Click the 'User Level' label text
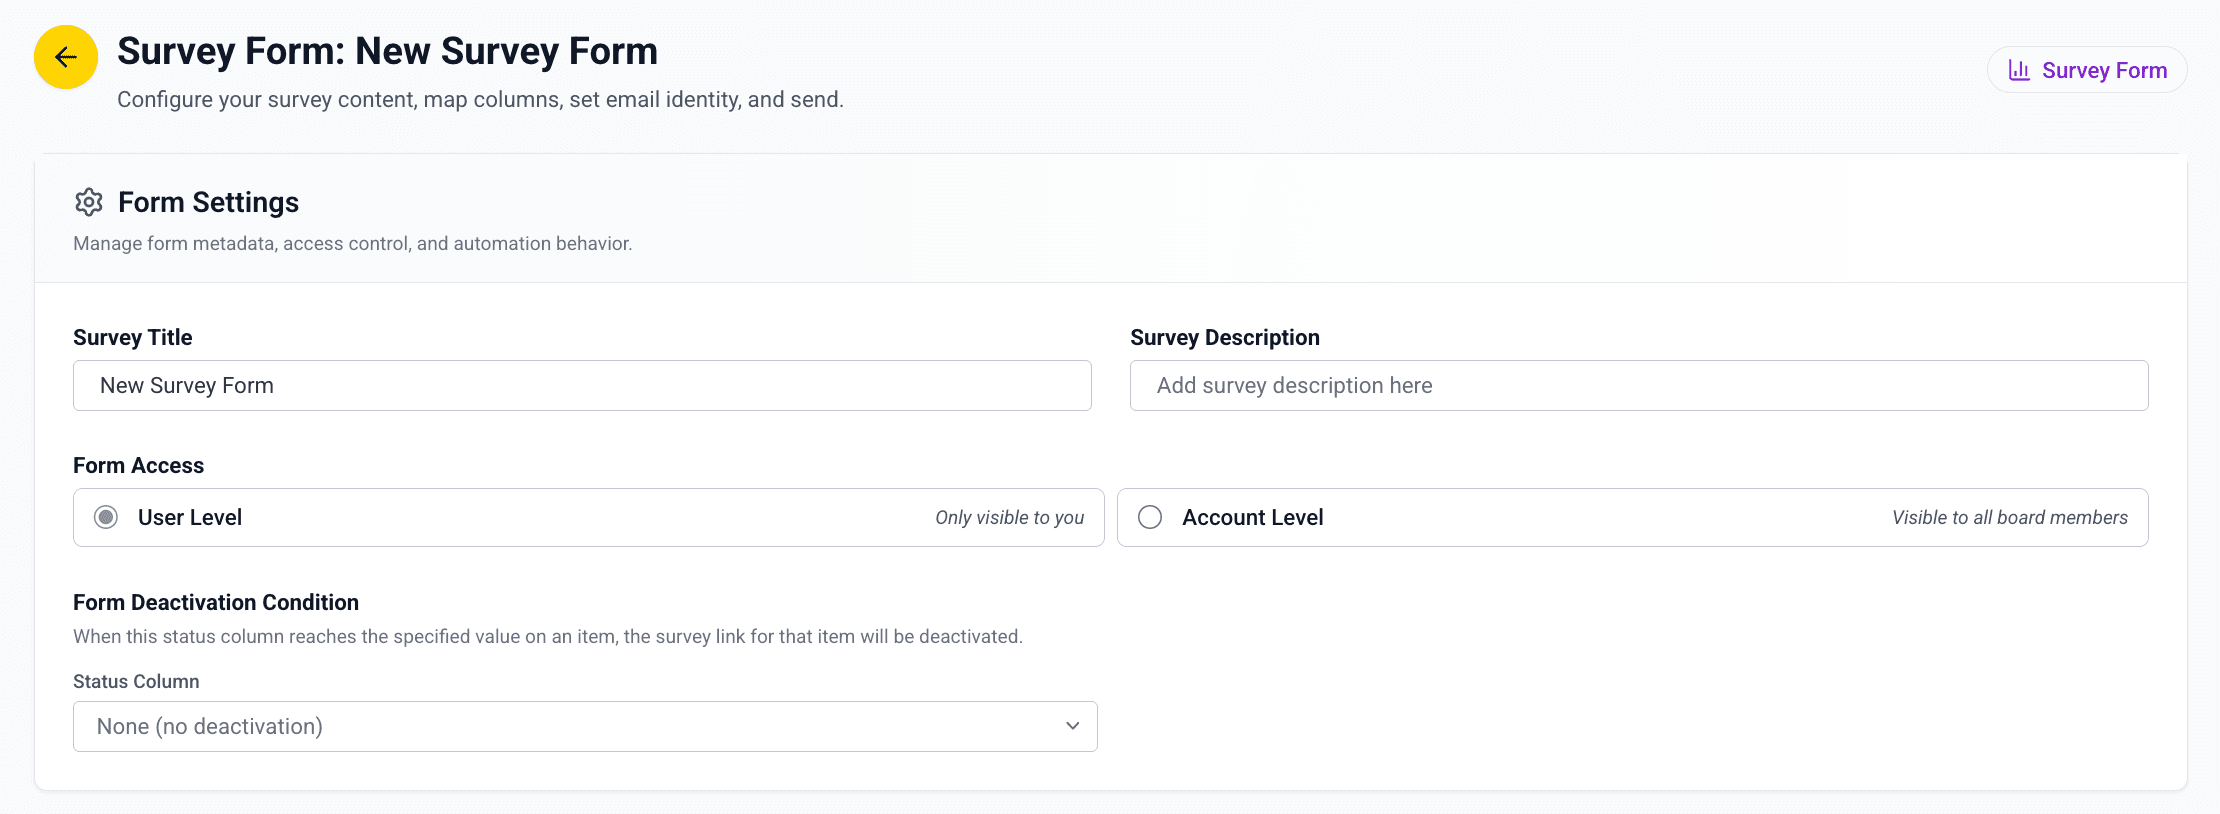This screenshot has height=814, width=2220. pos(190,517)
